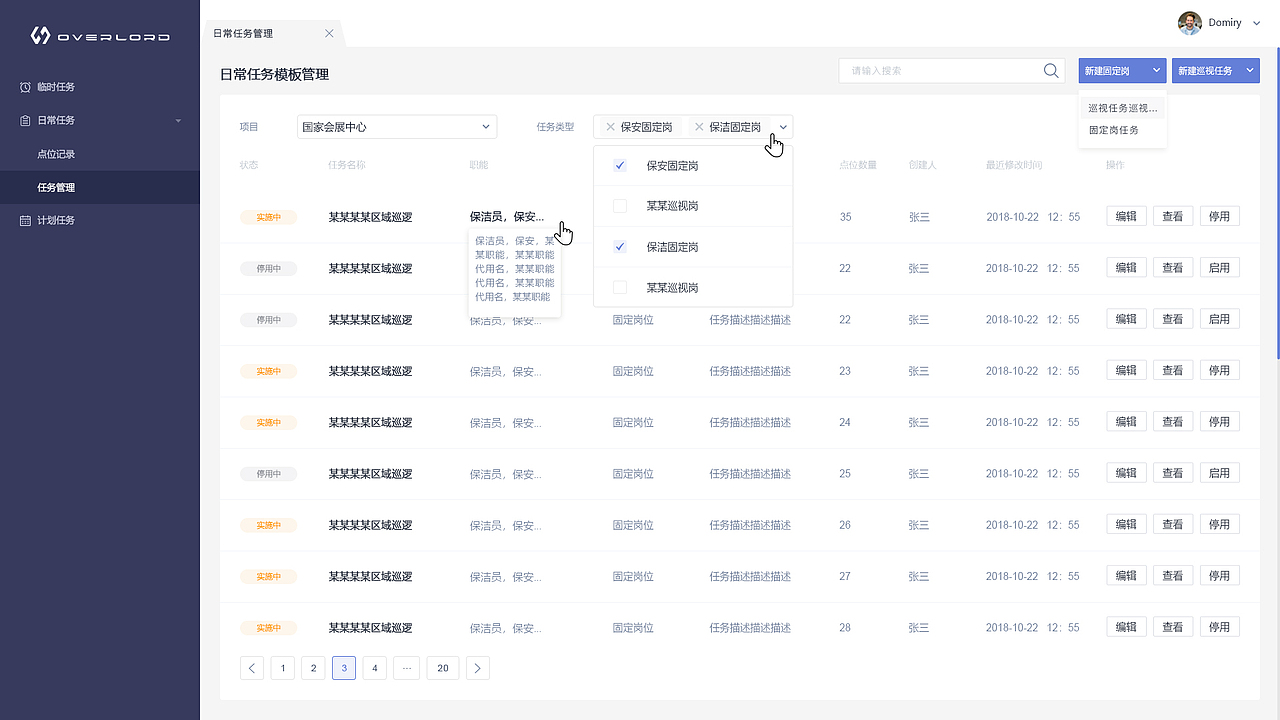Click 启用 in the row with 25 points
Screen dimensions: 1280x720
pos(1220,473)
